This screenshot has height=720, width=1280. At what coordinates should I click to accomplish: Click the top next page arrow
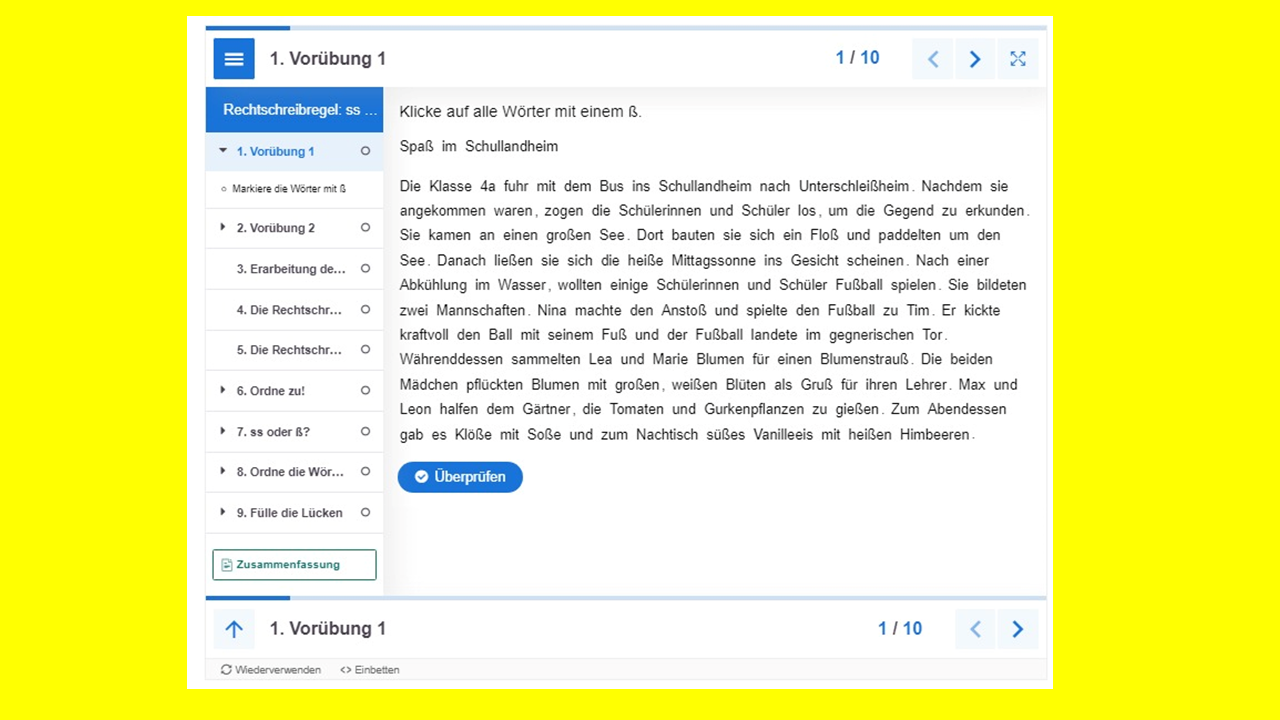[975, 59]
